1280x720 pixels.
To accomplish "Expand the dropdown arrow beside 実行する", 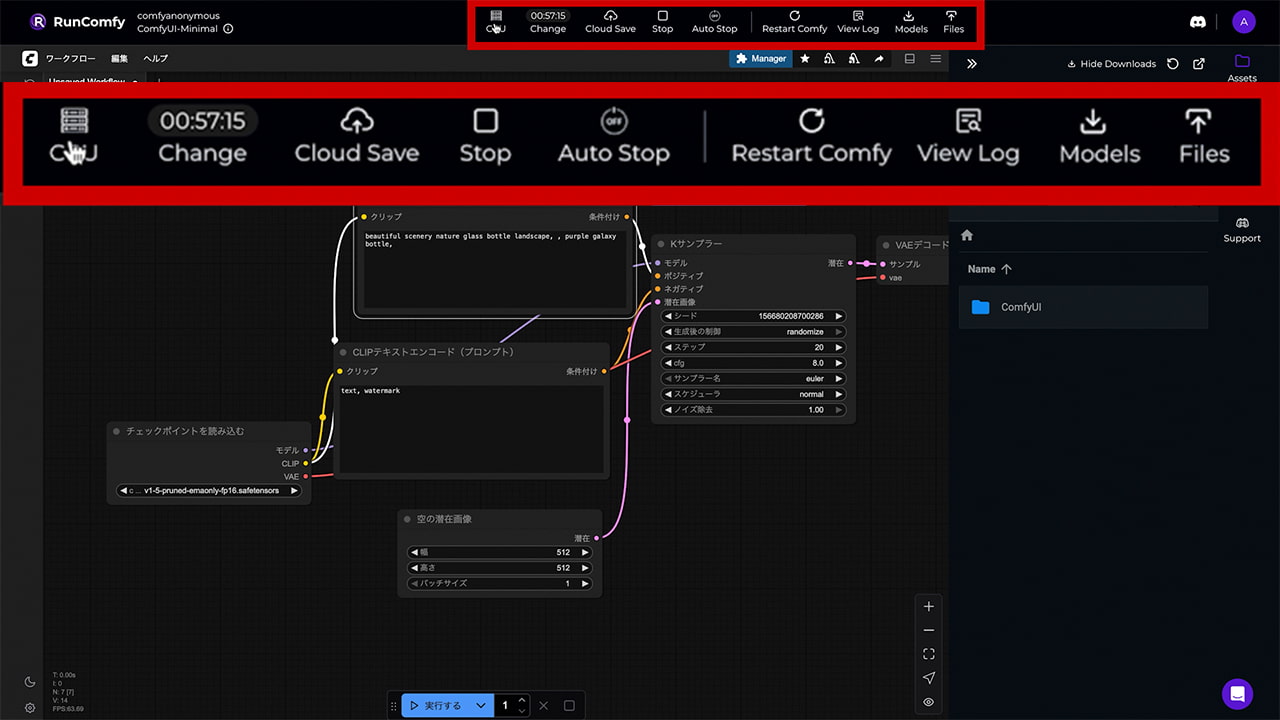I will [x=481, y=706].
